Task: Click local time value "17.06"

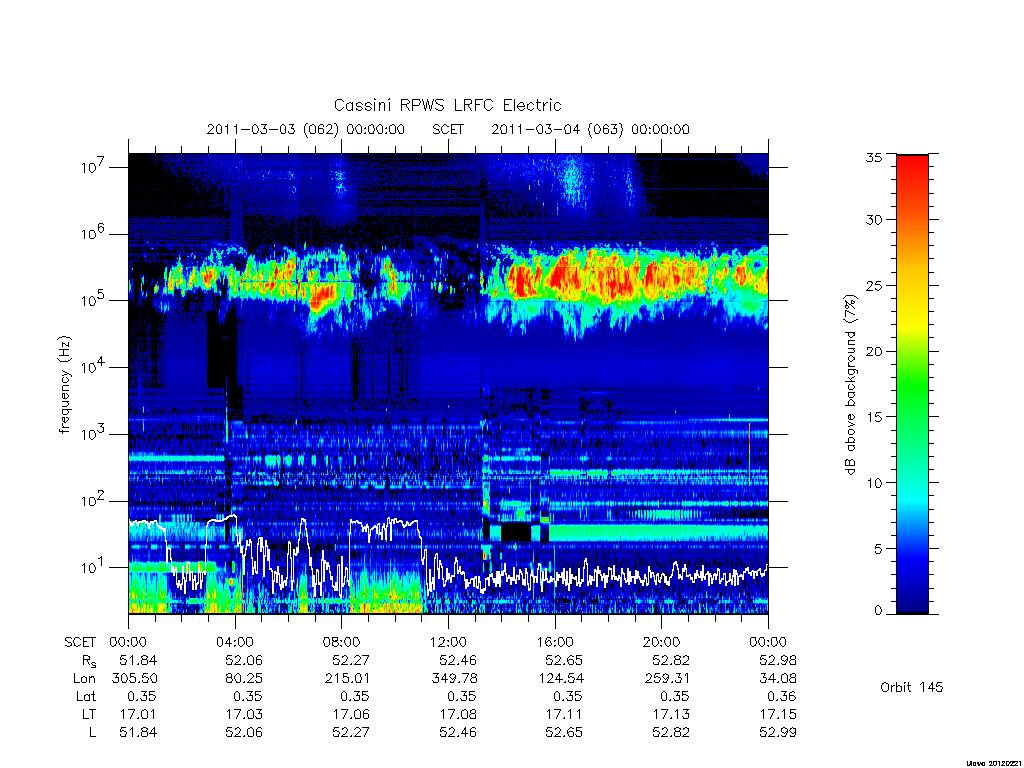Action: [351, 714]
